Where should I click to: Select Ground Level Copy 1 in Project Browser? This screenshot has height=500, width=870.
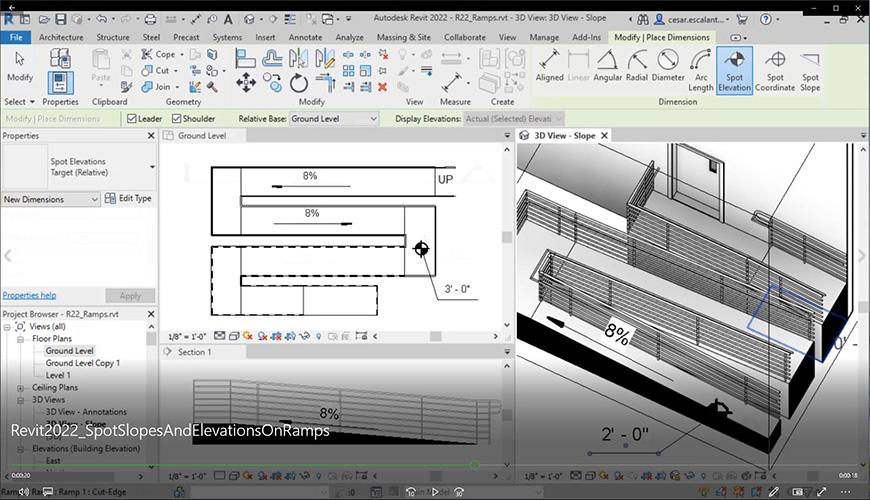pos(83,363)
